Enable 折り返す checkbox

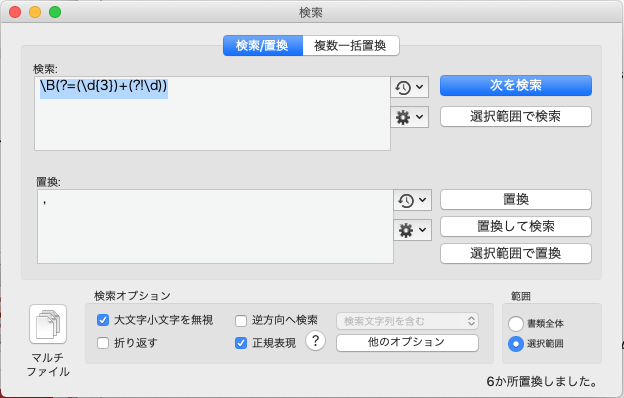(103, 343)
